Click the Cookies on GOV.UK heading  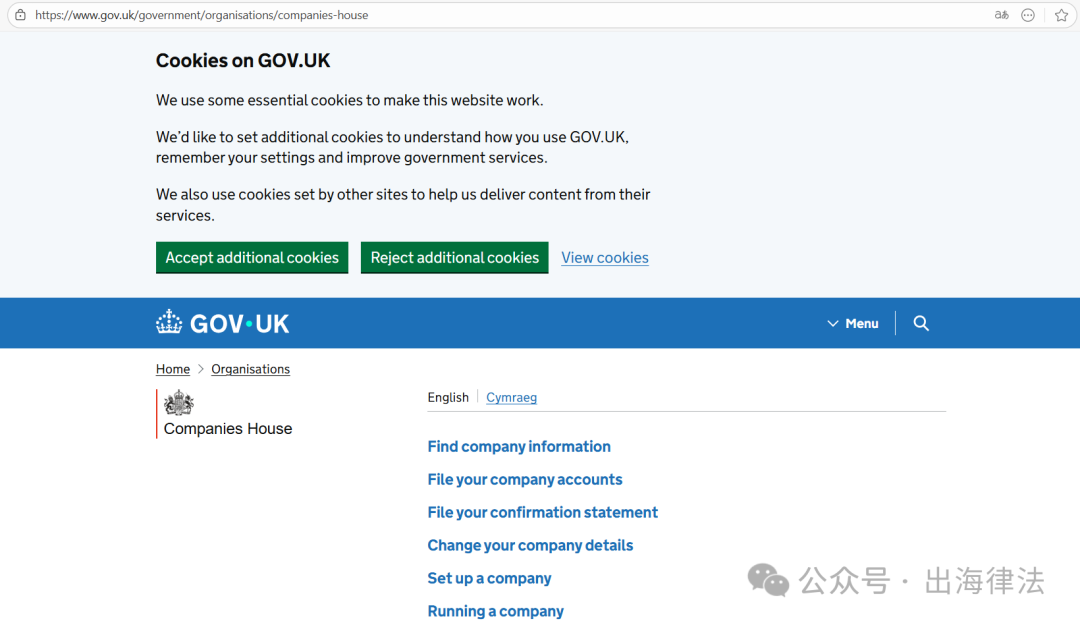click(243, 61)
